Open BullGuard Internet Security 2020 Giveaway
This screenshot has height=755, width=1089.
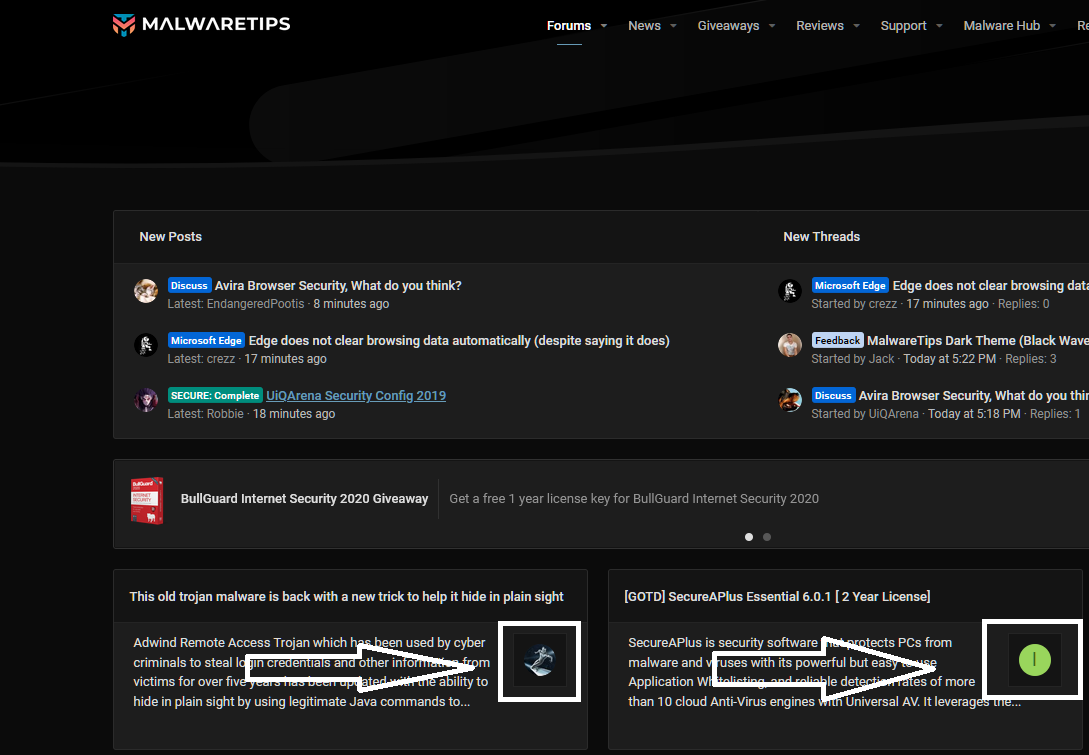click(x=304, y=499)
